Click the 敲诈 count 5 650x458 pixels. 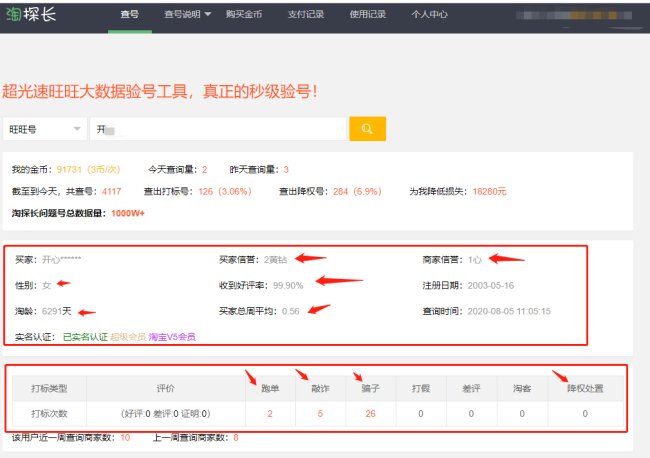click(320, 414)
